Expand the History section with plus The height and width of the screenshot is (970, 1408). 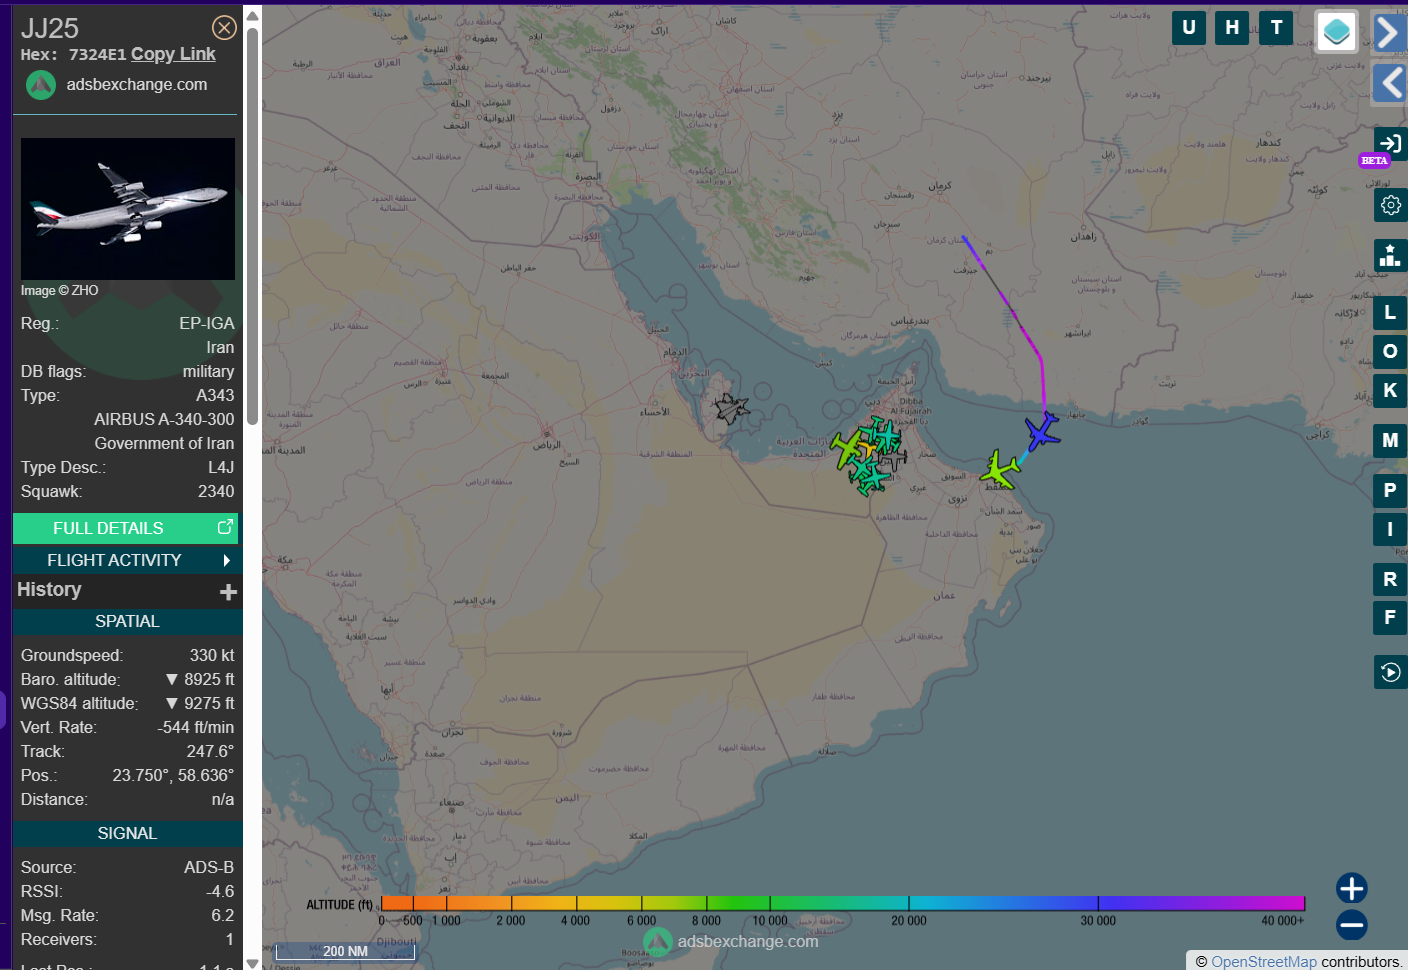(228, 592)
